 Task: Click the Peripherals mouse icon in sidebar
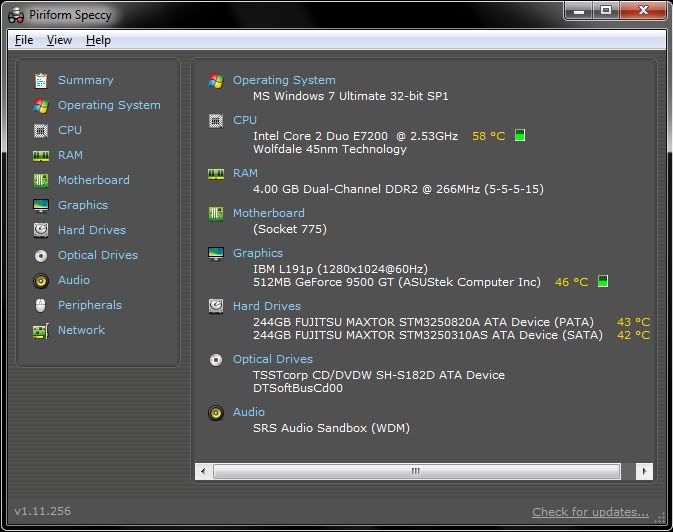point(41,305)
